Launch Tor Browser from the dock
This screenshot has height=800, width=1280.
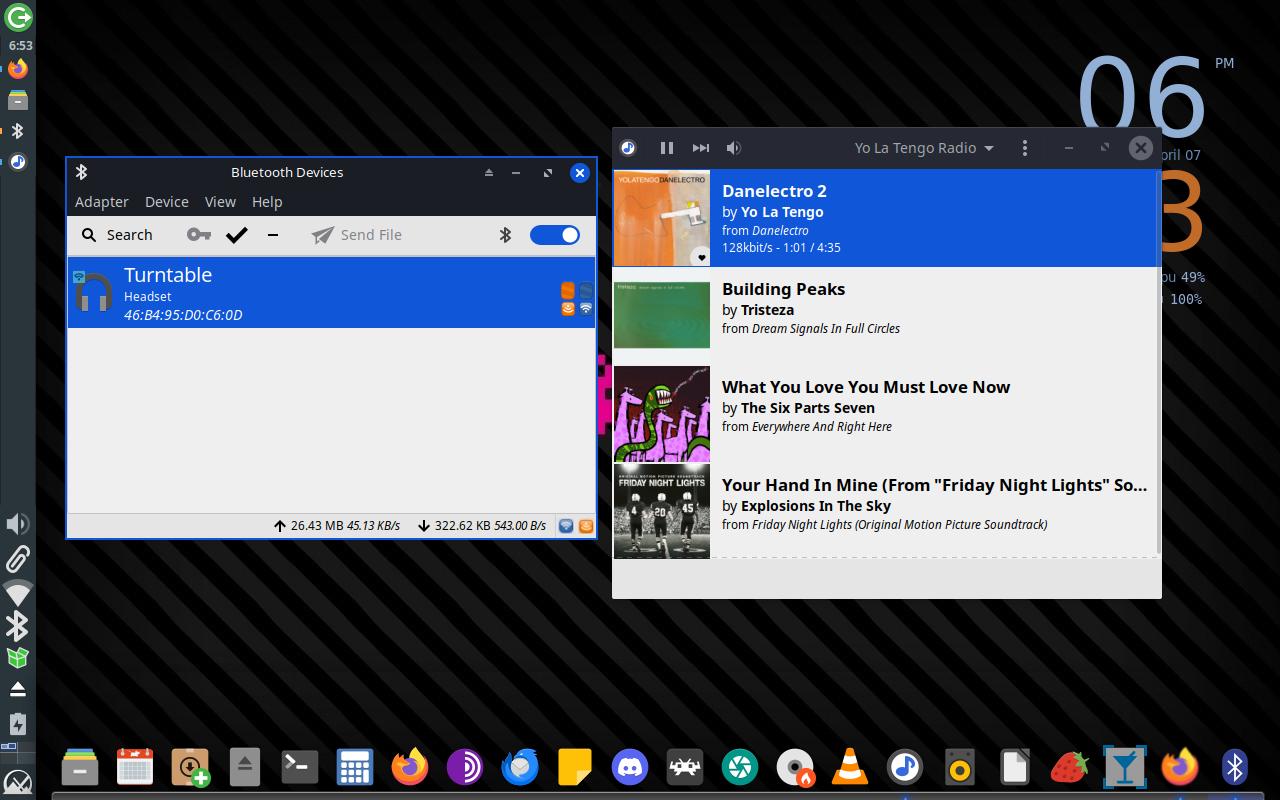pos(464,767)
